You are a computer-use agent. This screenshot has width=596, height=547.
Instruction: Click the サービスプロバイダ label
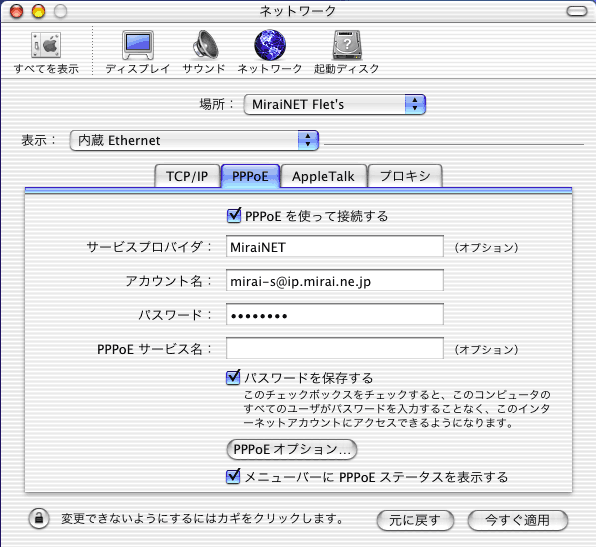click(148, 247)
